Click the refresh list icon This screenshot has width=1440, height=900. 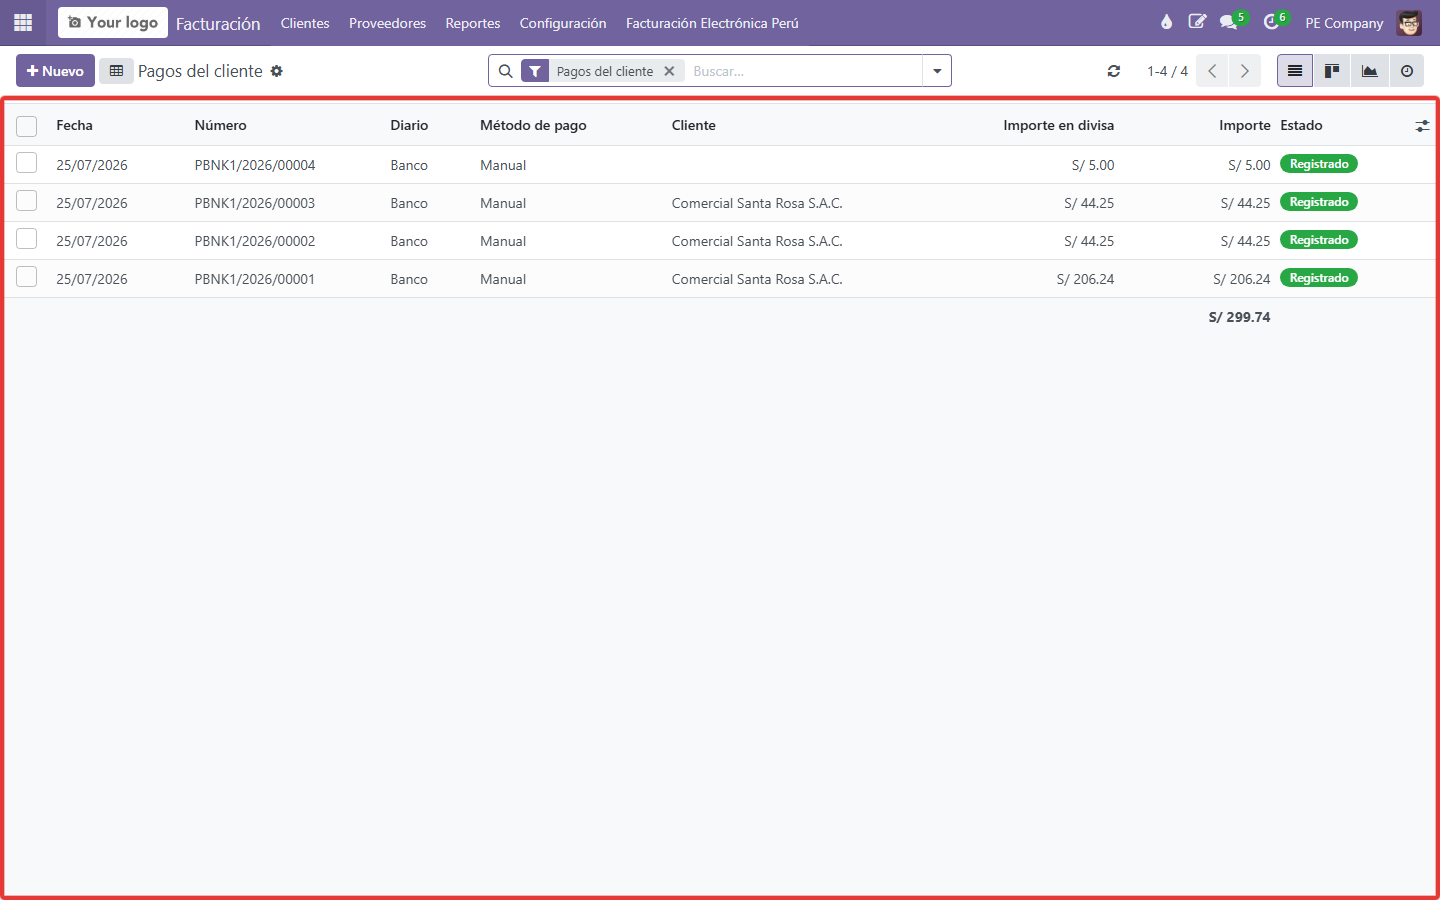[x=1113, y=71]
